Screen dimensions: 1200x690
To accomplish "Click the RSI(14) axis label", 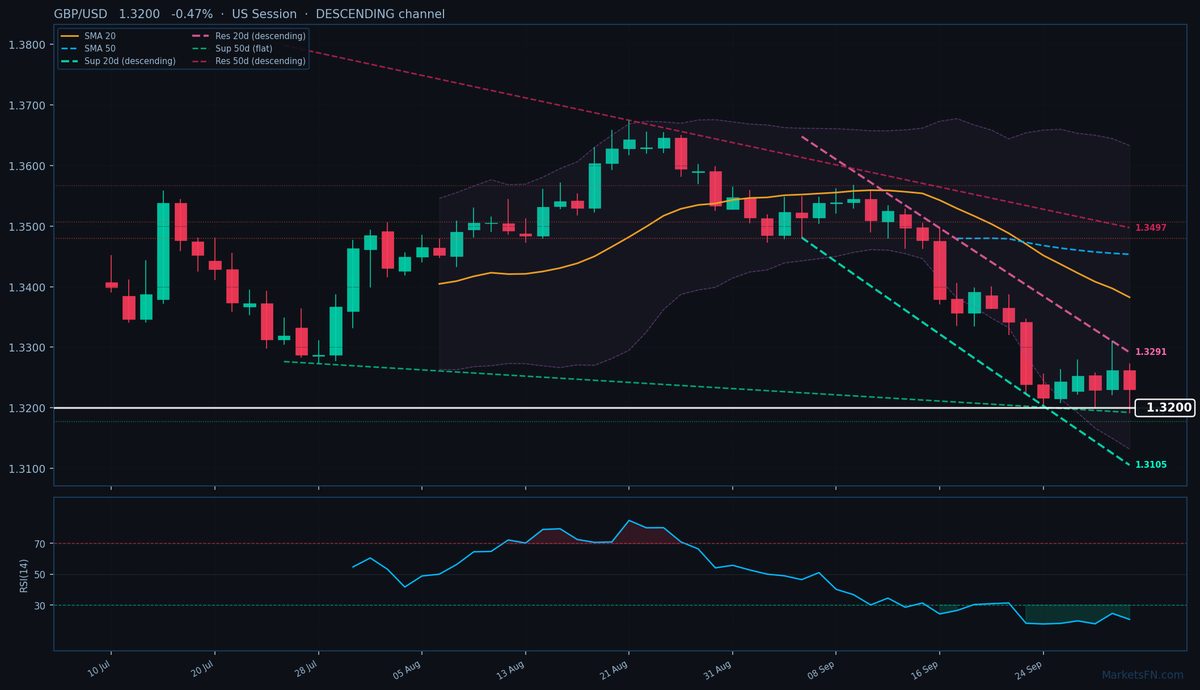I will click(x=24, y=574).
